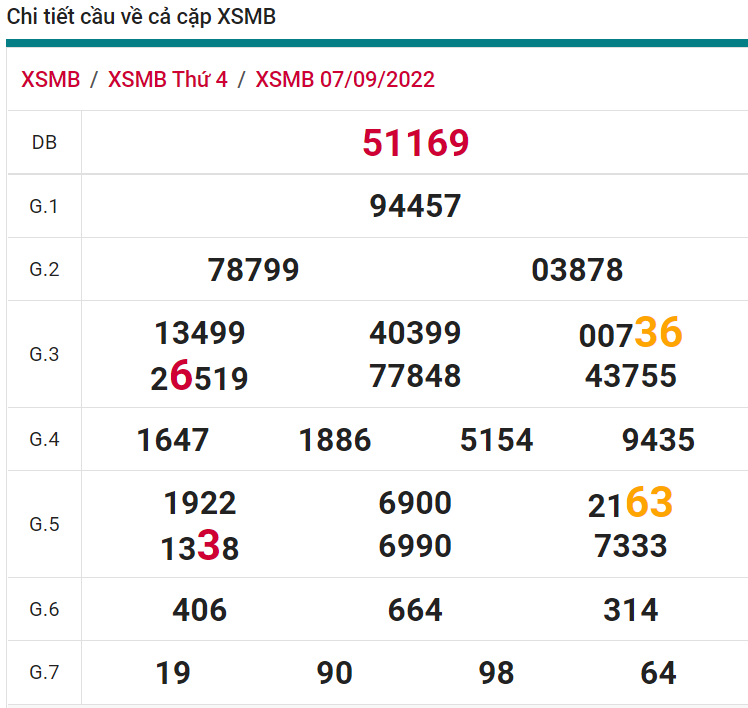Screen dimensions: 748x708
Task: Select G.6 number 314
Action: click(630, 610)
